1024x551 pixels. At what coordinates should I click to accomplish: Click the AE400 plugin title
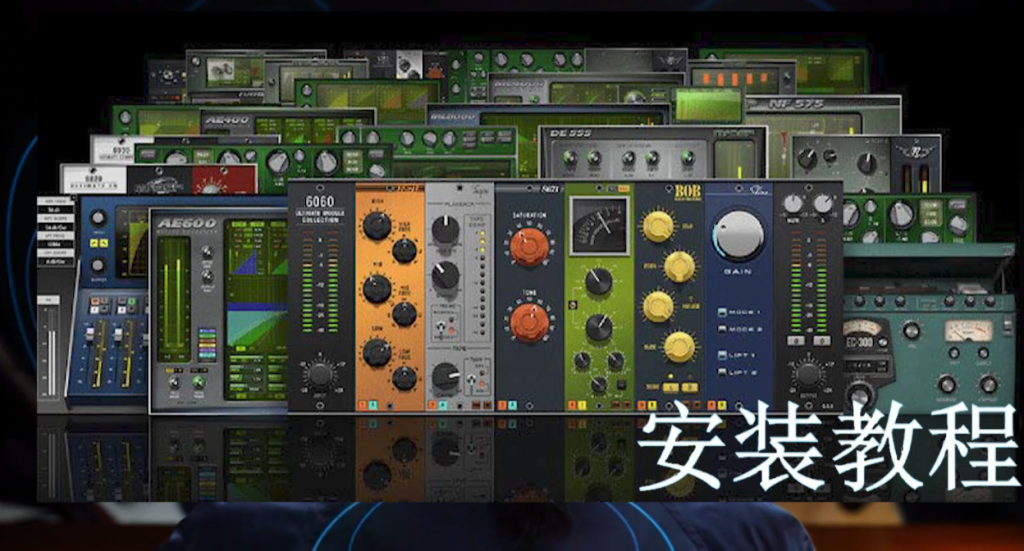[x=228, y=120]
